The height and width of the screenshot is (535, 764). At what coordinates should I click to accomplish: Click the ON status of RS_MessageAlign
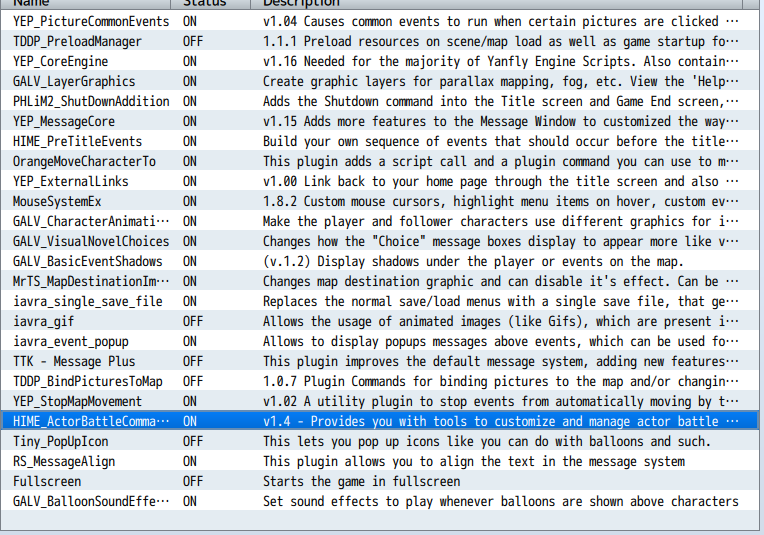tap(190, 461)
